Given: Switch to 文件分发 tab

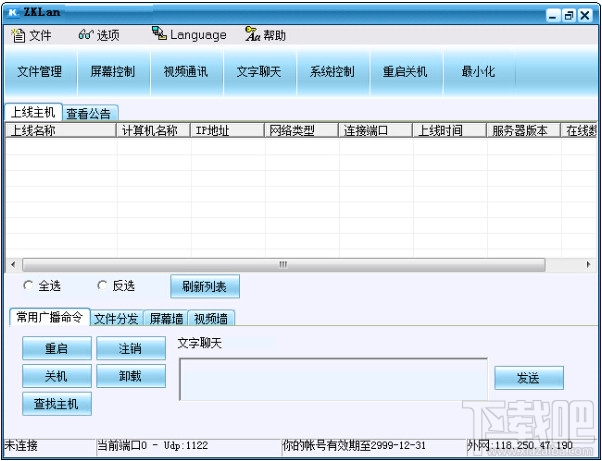Looking at the screenshot, I should [x=116, y=319].
